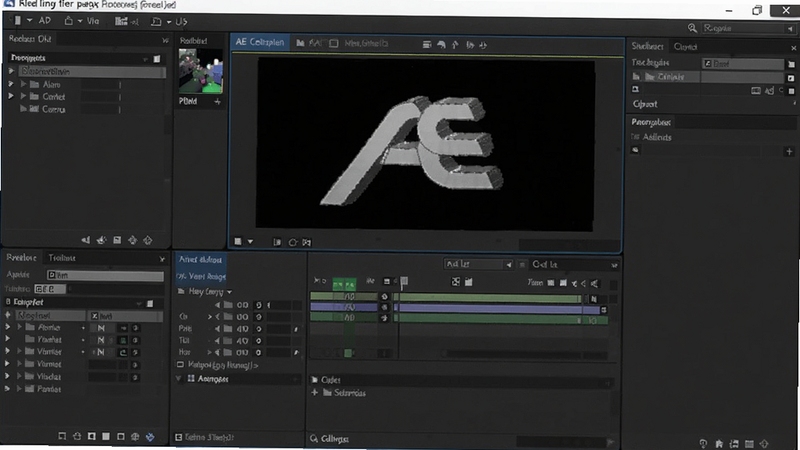Click the search input field at top right
This screenshot has height=450, width=800.
coord(748,29)
